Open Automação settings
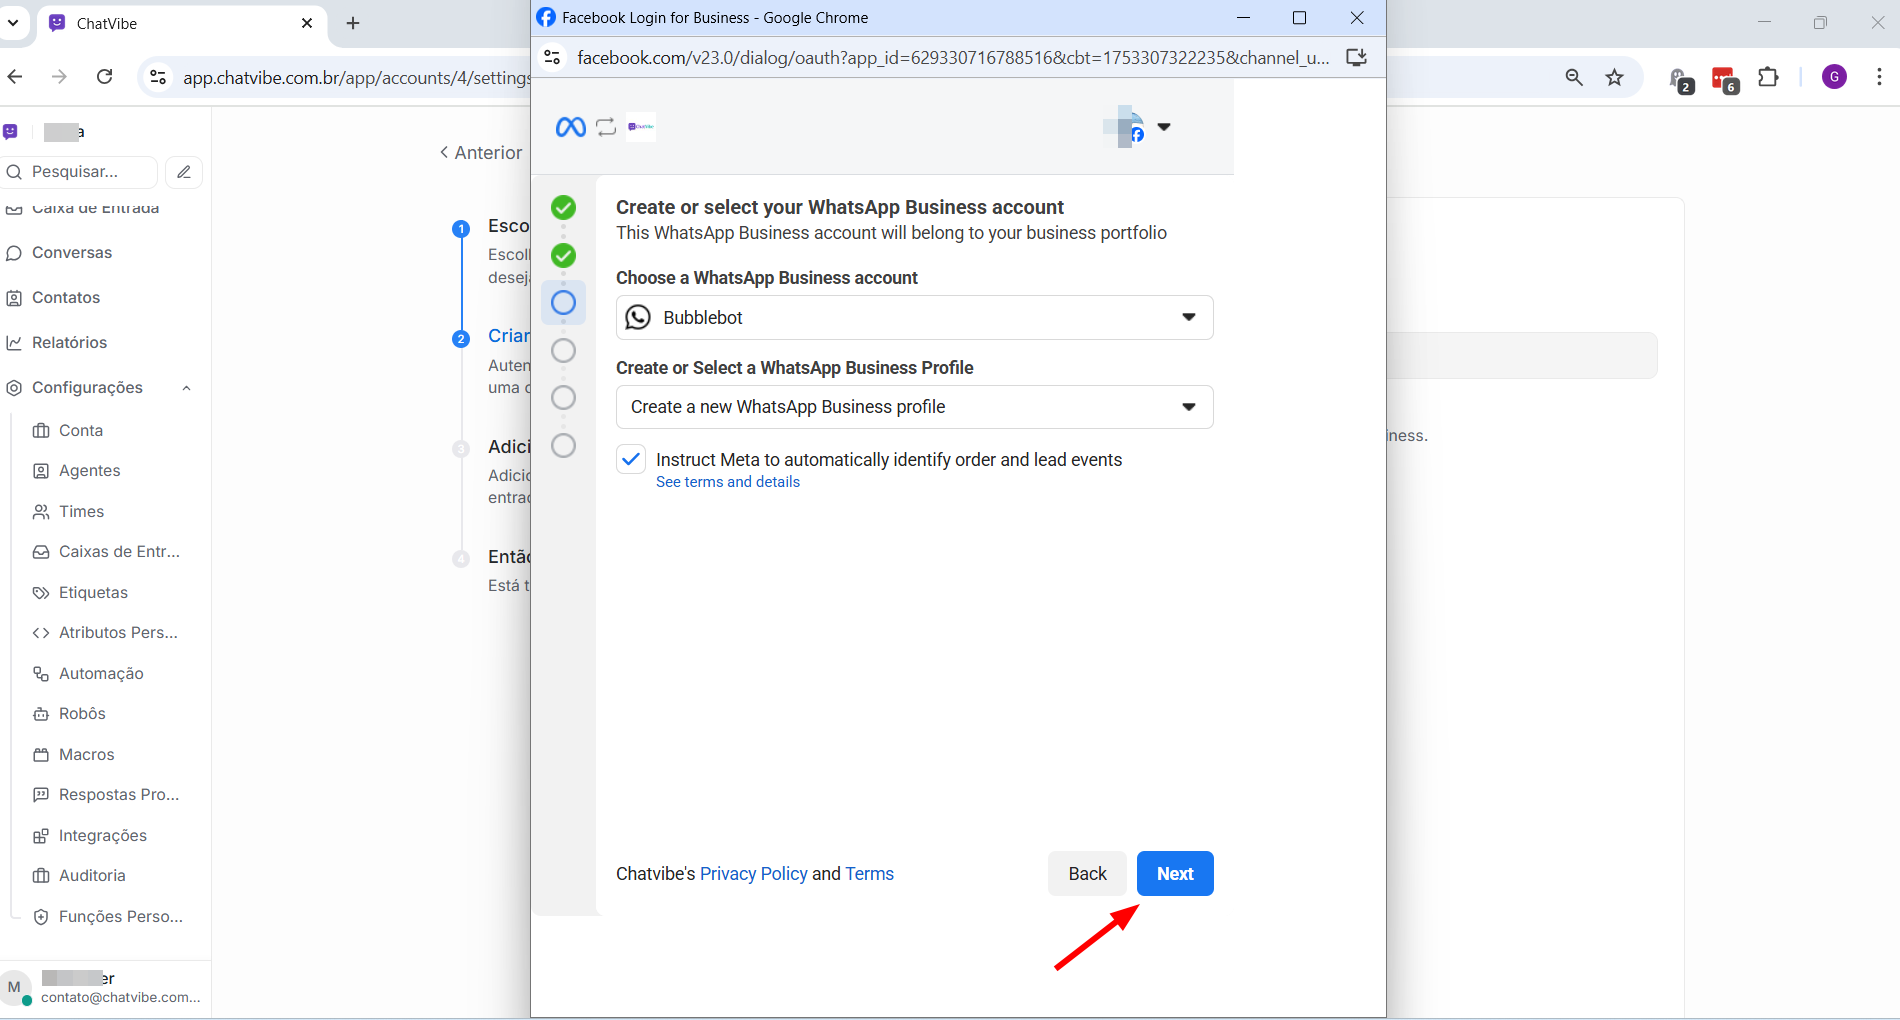This screenshot has width=1900, height=1020. [x=101, y=674]
